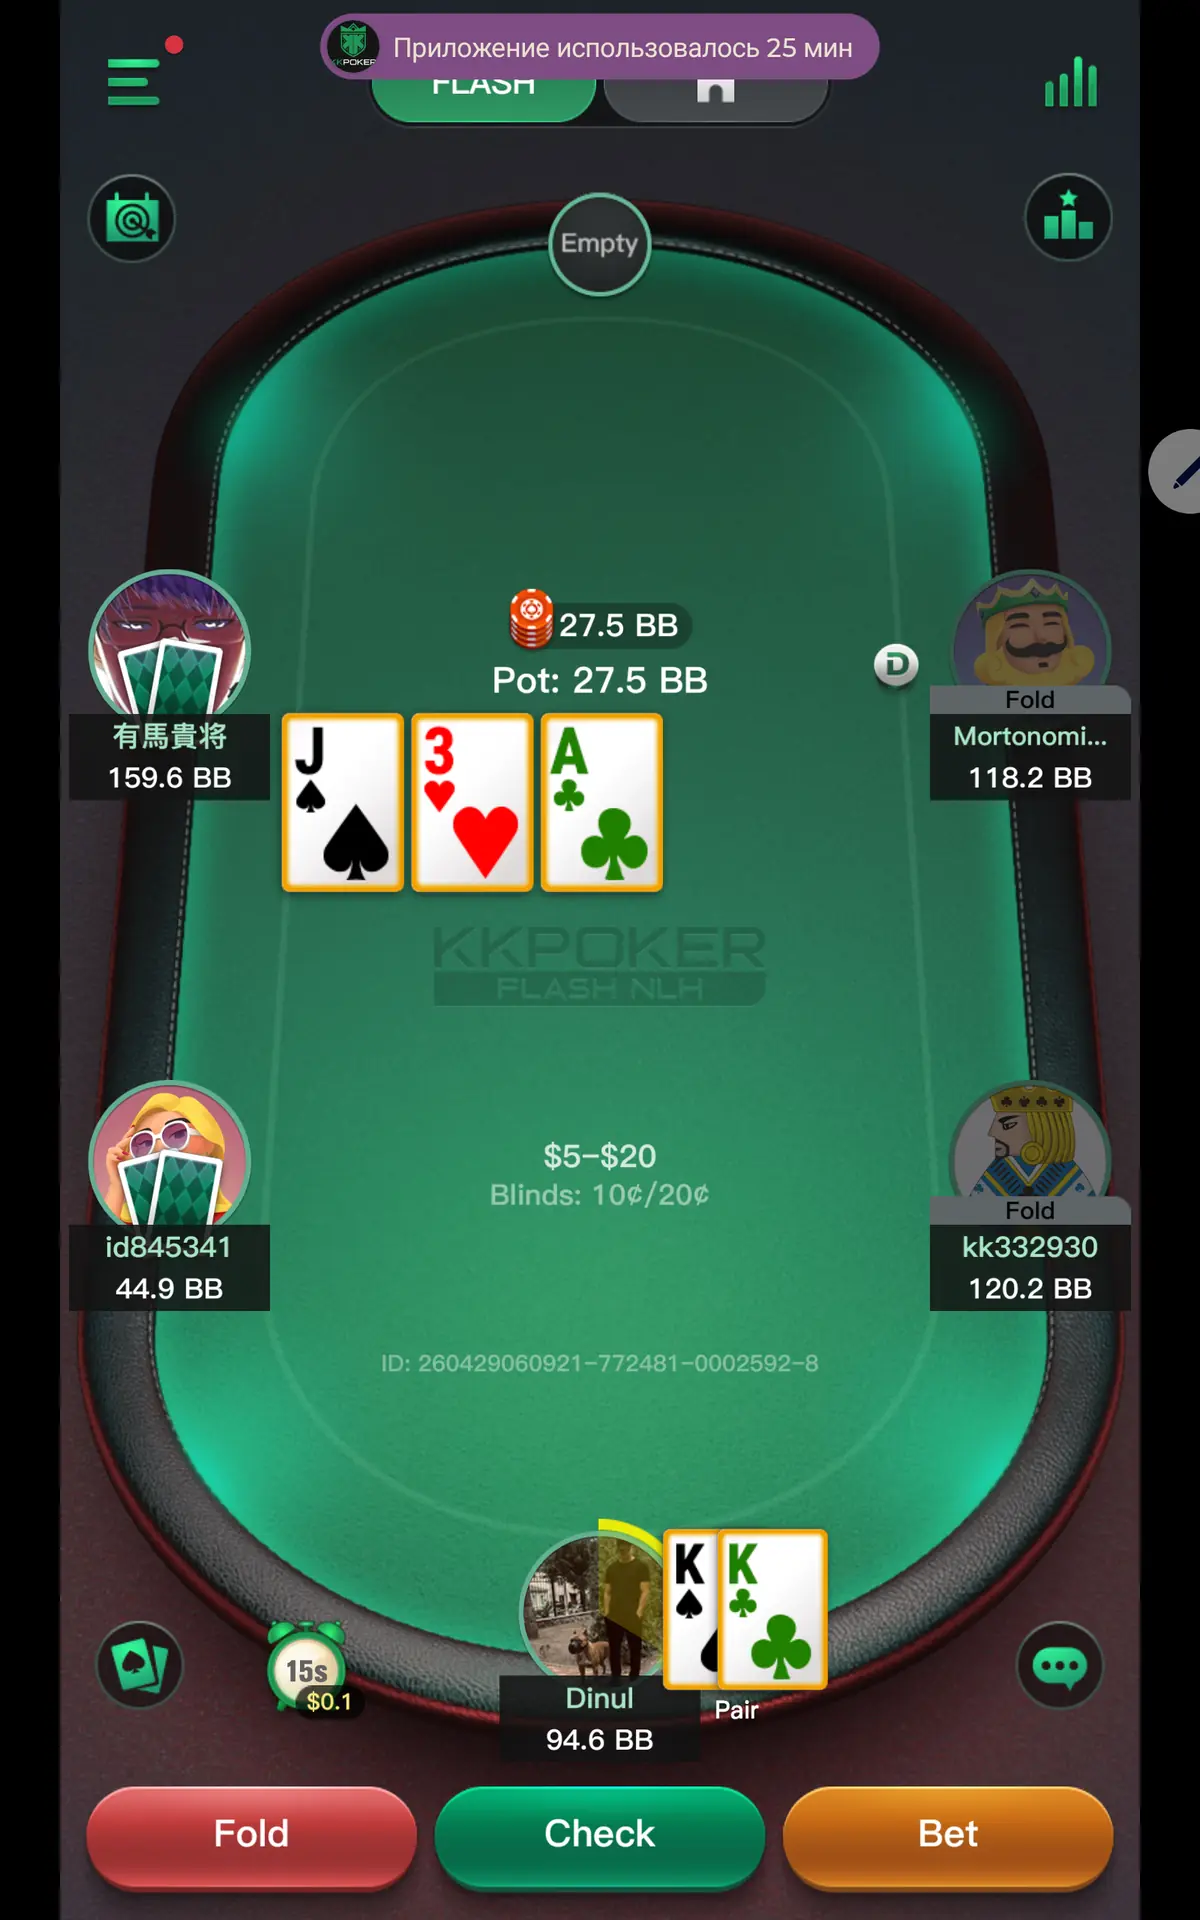Switch to the home tab
Viewport: 1200px width, 1920px height.
[716, 95]
